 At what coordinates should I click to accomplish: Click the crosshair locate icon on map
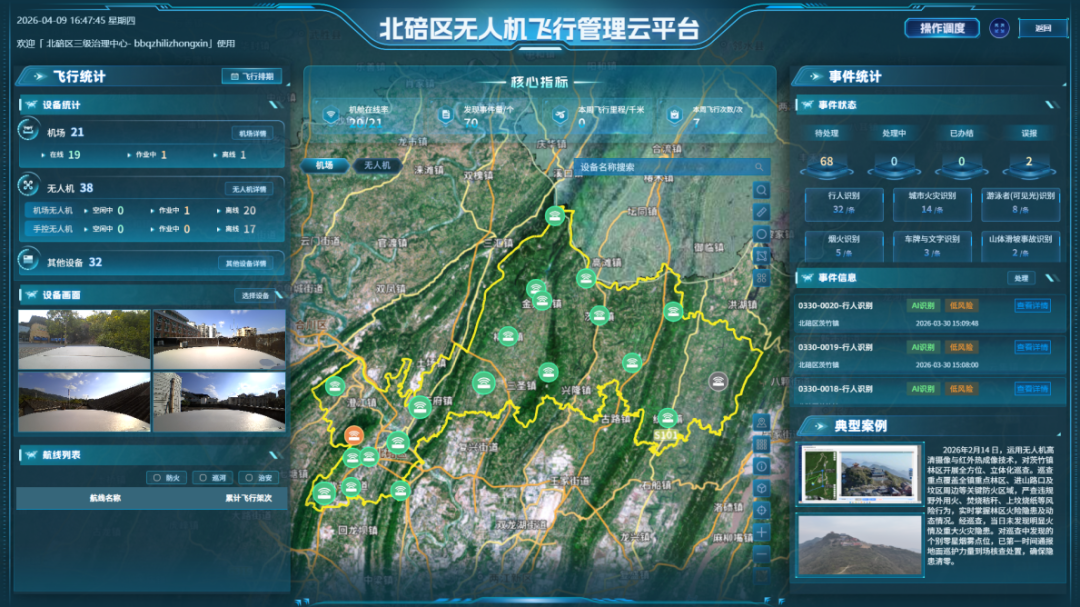pos(761,510)
